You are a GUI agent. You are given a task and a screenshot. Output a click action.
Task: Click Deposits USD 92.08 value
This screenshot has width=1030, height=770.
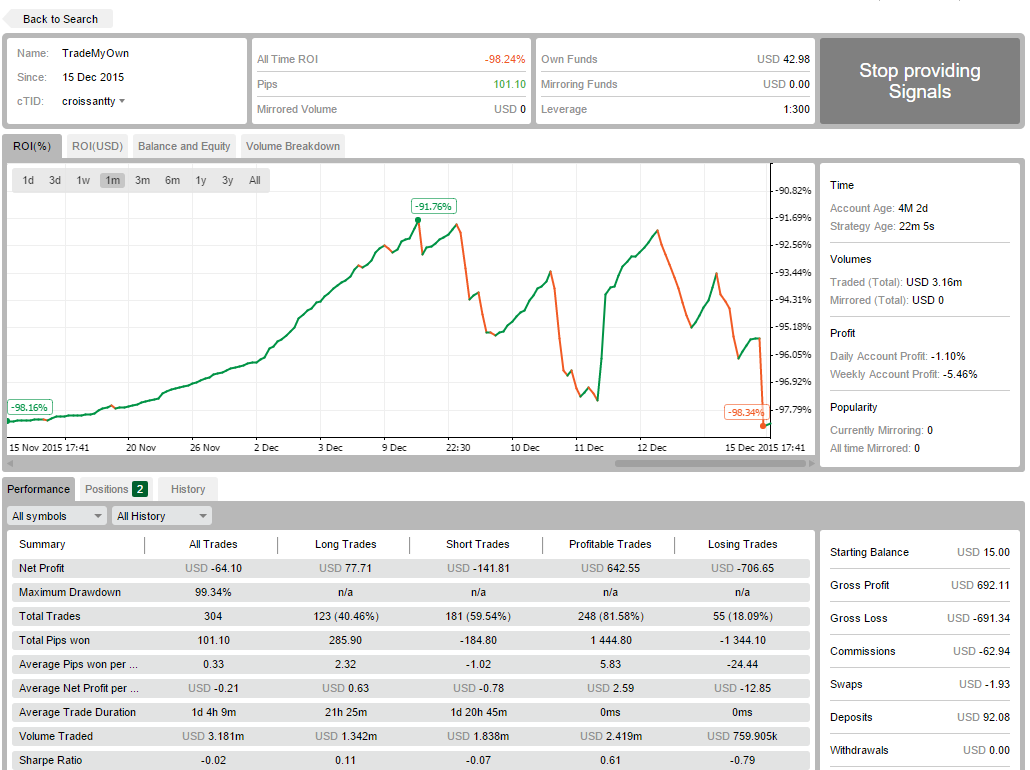[x=983, y=717]
